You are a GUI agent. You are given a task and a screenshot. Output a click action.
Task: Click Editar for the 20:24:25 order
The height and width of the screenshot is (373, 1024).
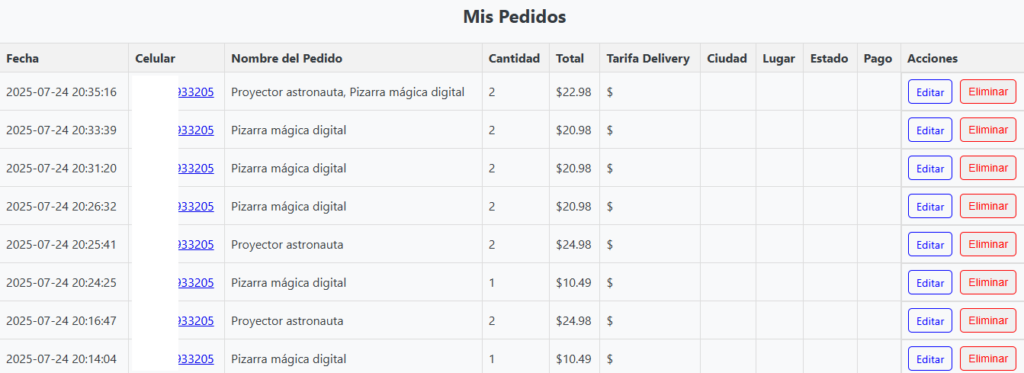click(x=930, y=283)
